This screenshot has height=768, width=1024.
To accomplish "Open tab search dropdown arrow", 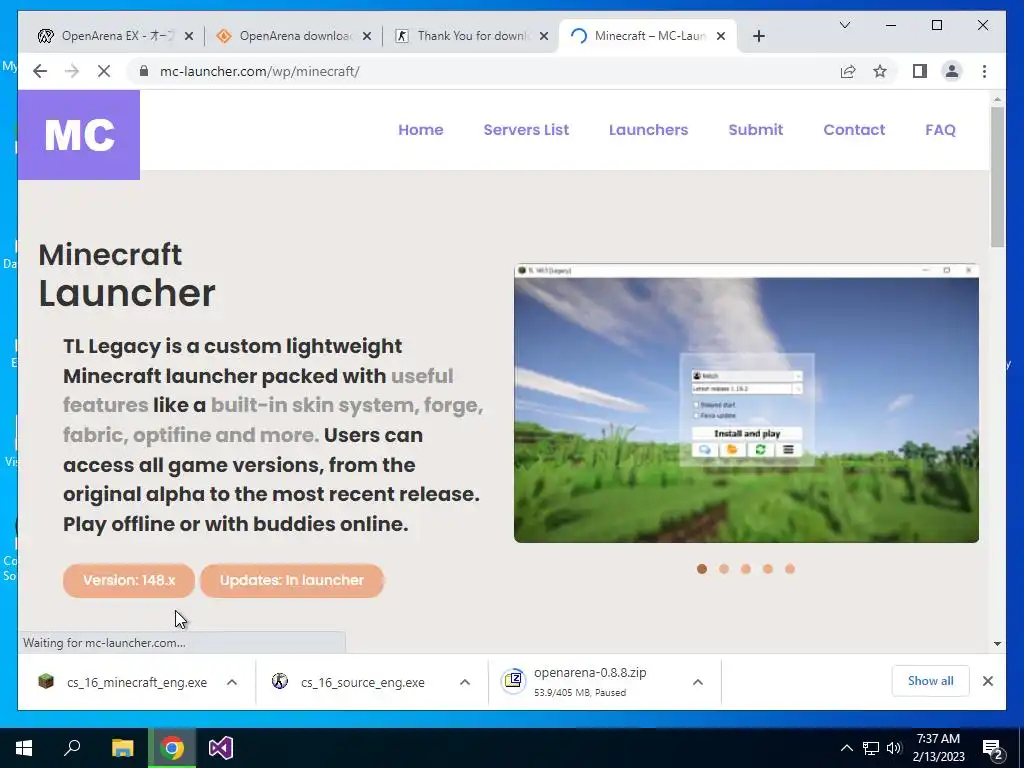I will 844,25.
